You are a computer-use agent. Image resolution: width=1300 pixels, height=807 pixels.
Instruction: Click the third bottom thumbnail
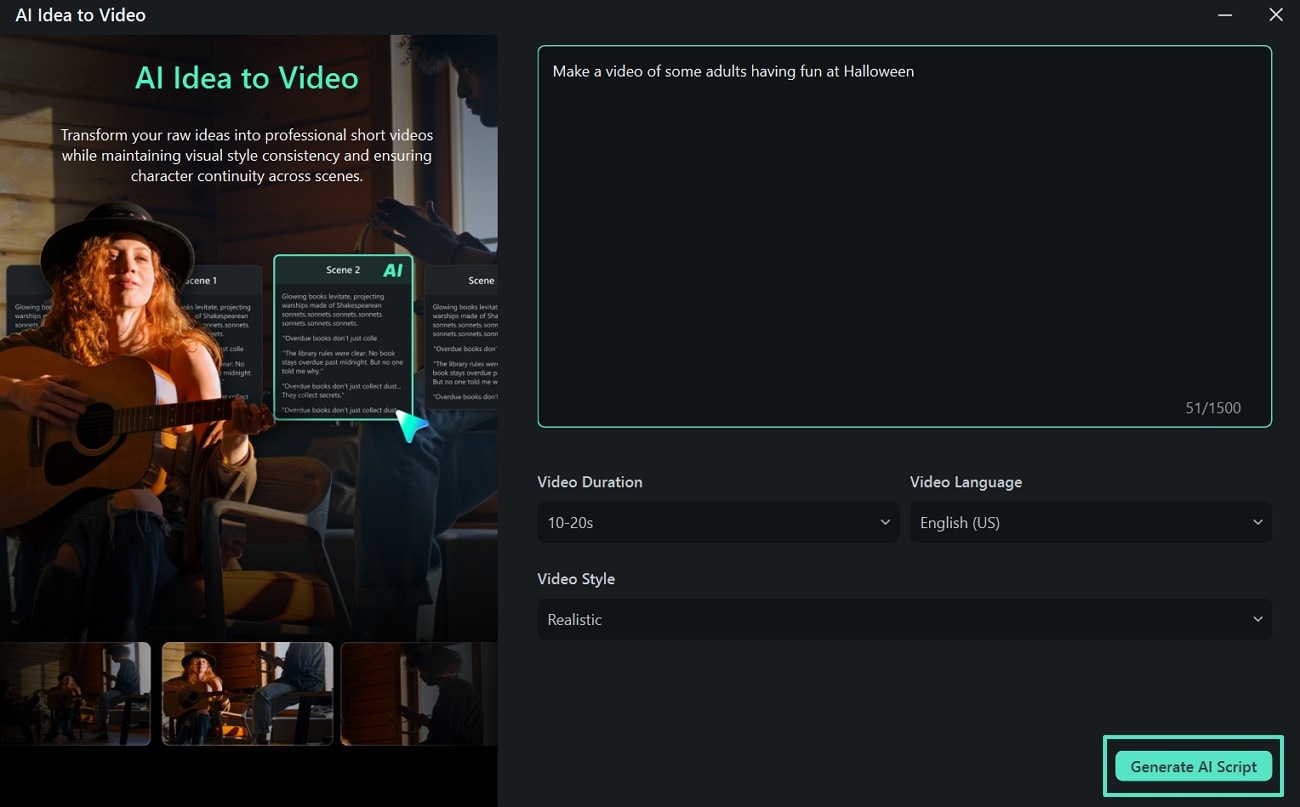coord(418,693)
